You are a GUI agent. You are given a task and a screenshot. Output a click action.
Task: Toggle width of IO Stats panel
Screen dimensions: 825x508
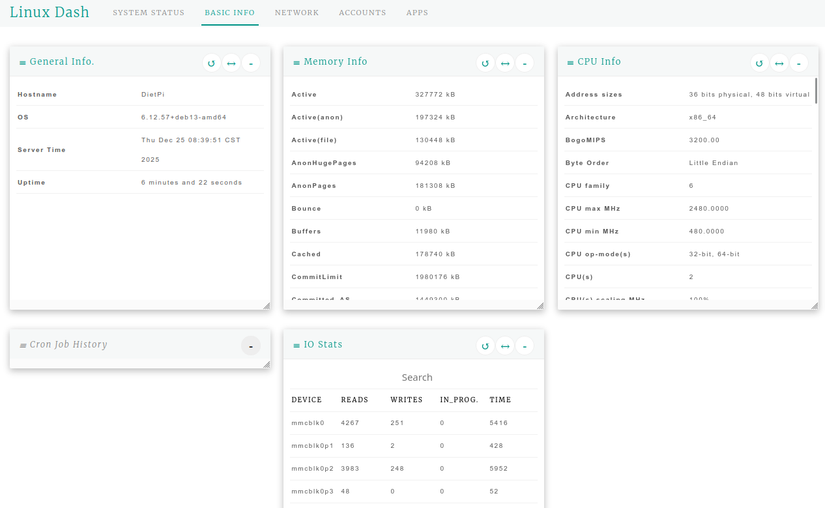(x=505, y=346)
